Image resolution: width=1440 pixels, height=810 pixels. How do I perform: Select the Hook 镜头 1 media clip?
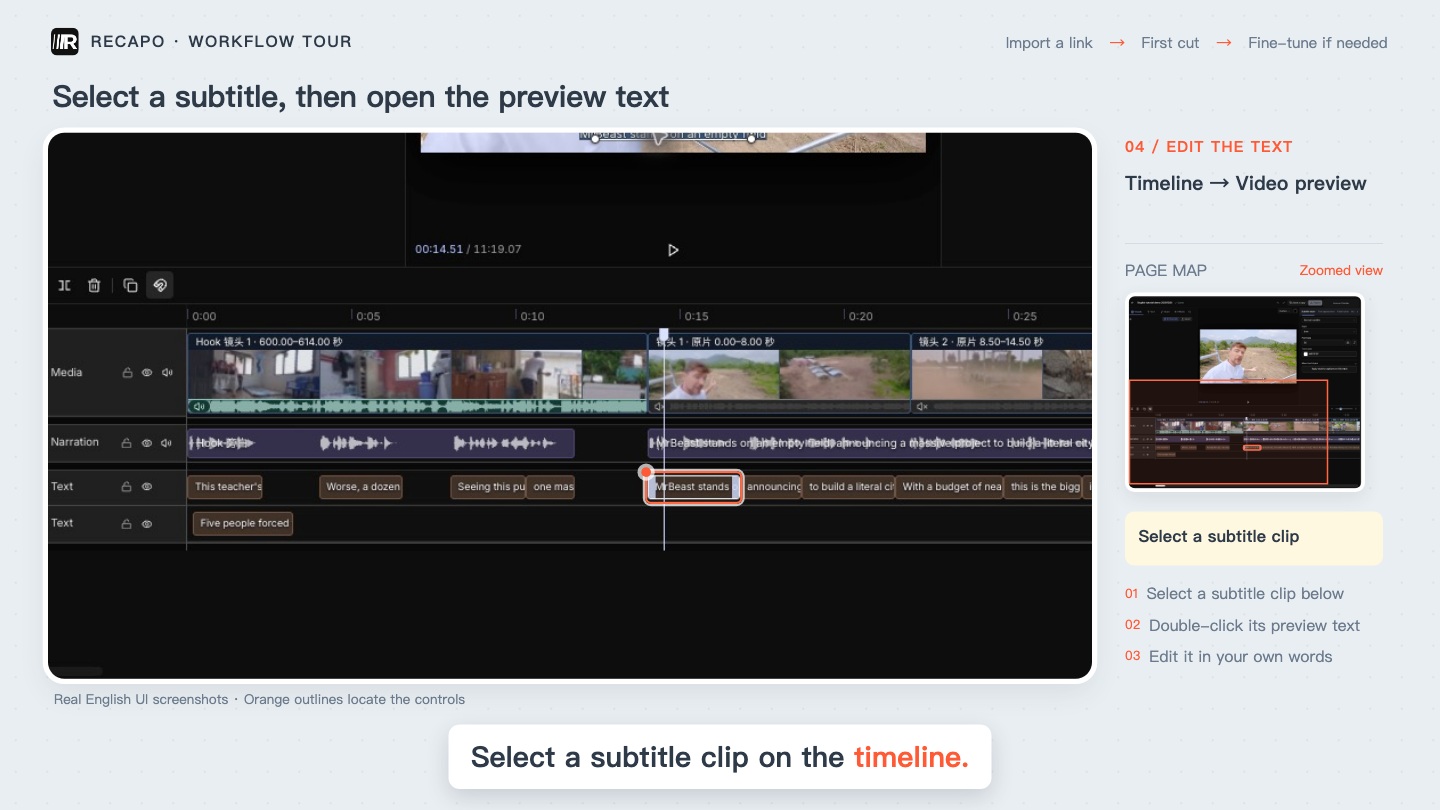(417, 373)
